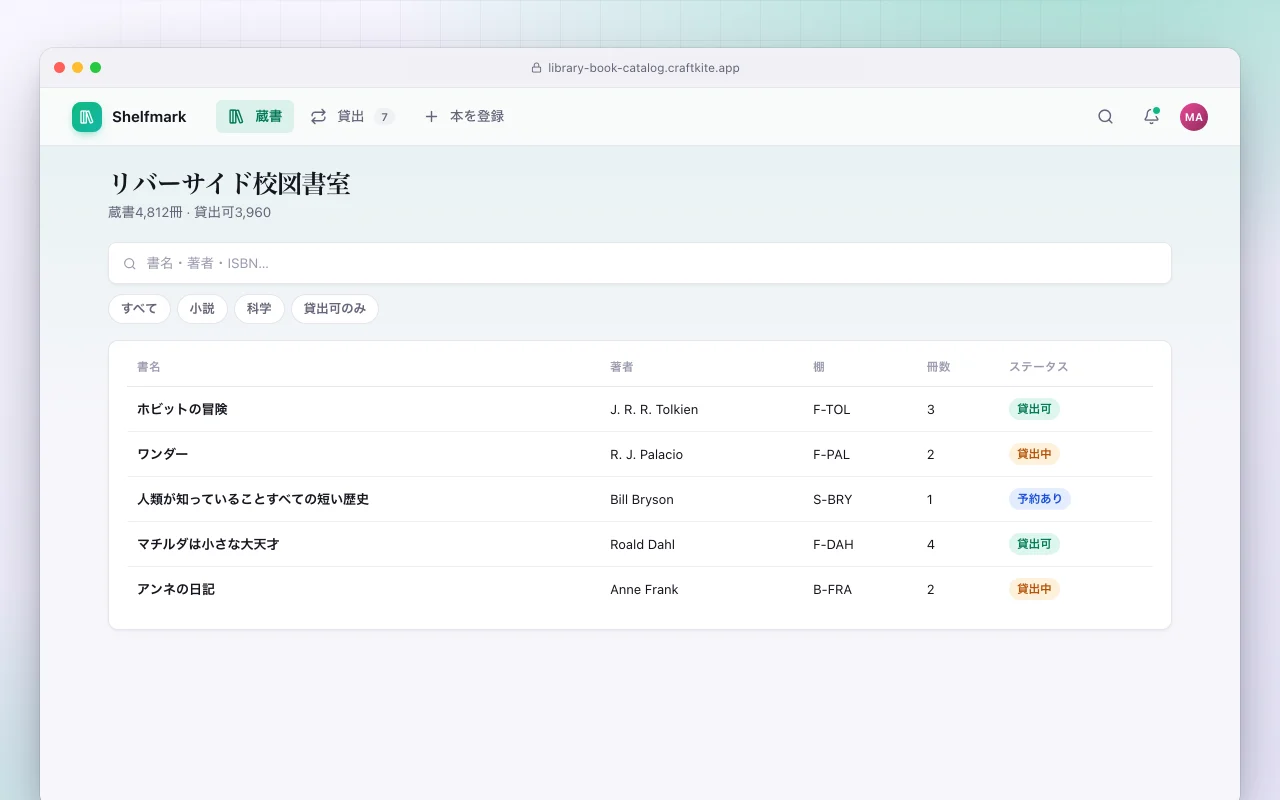Click 貸出中 status badge for アンネの日記

pos(1034,589)
